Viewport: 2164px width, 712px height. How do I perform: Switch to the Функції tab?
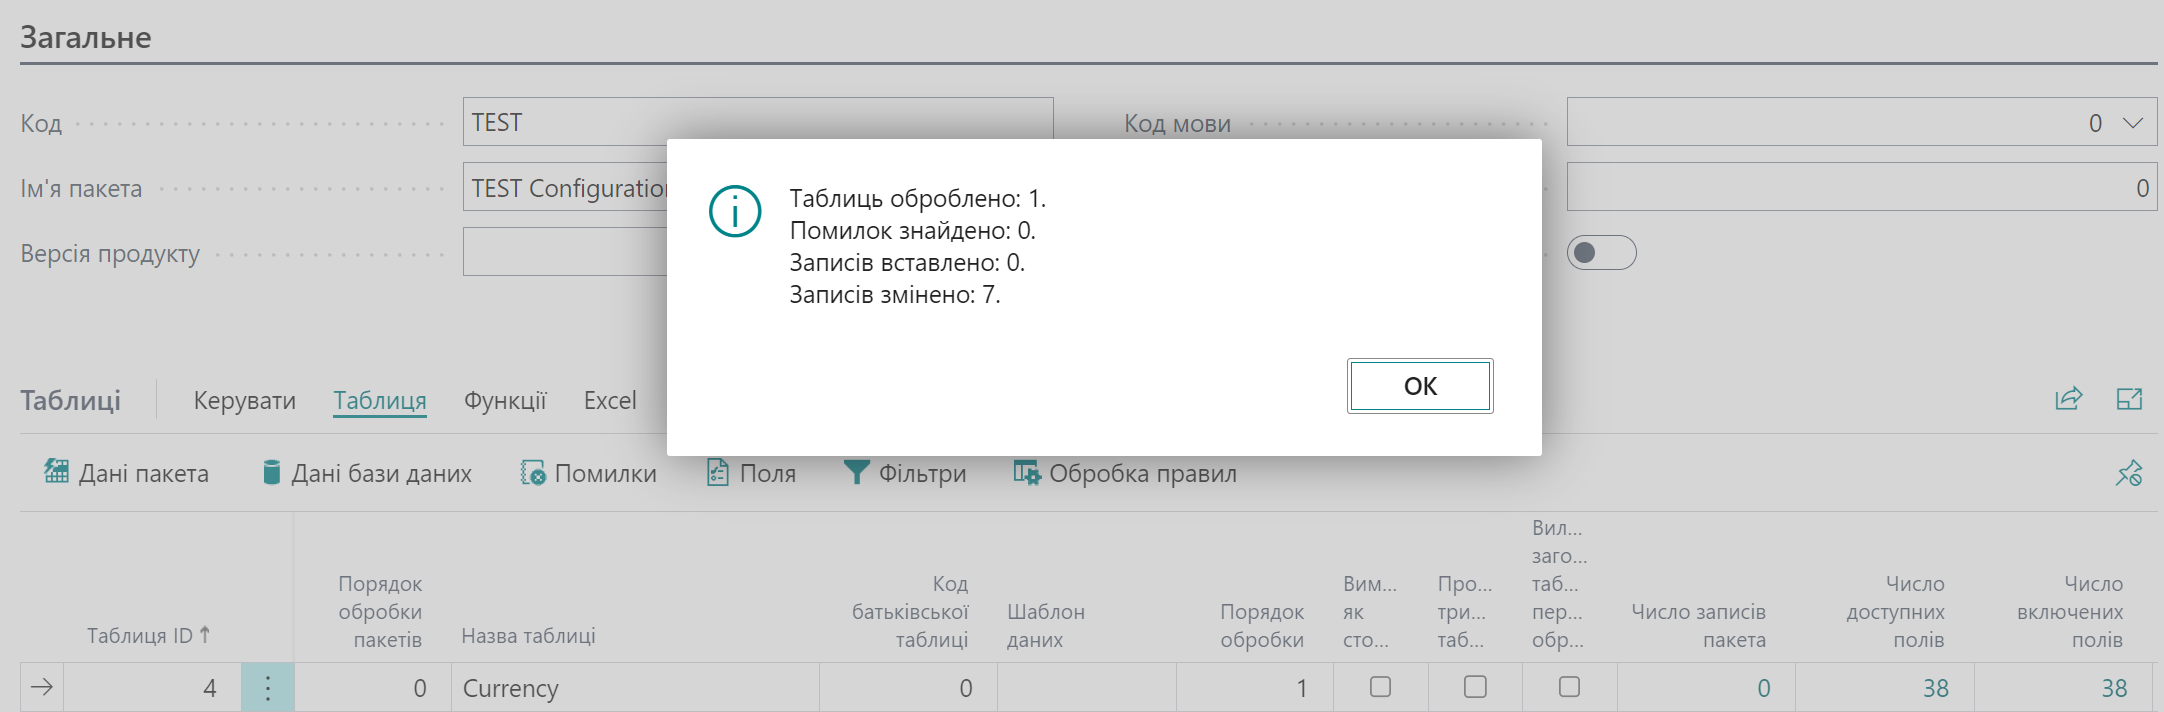(505, 401)
